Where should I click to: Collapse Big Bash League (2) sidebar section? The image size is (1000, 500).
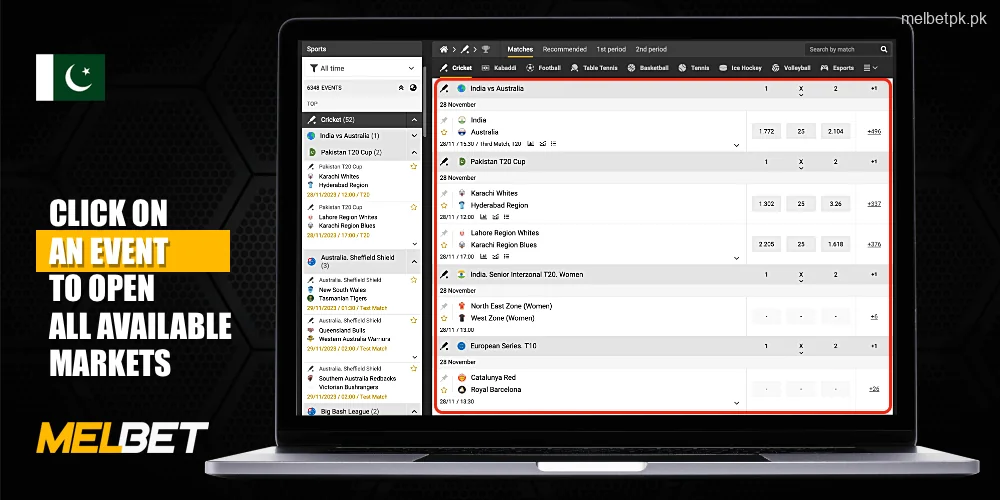point(414,412)
